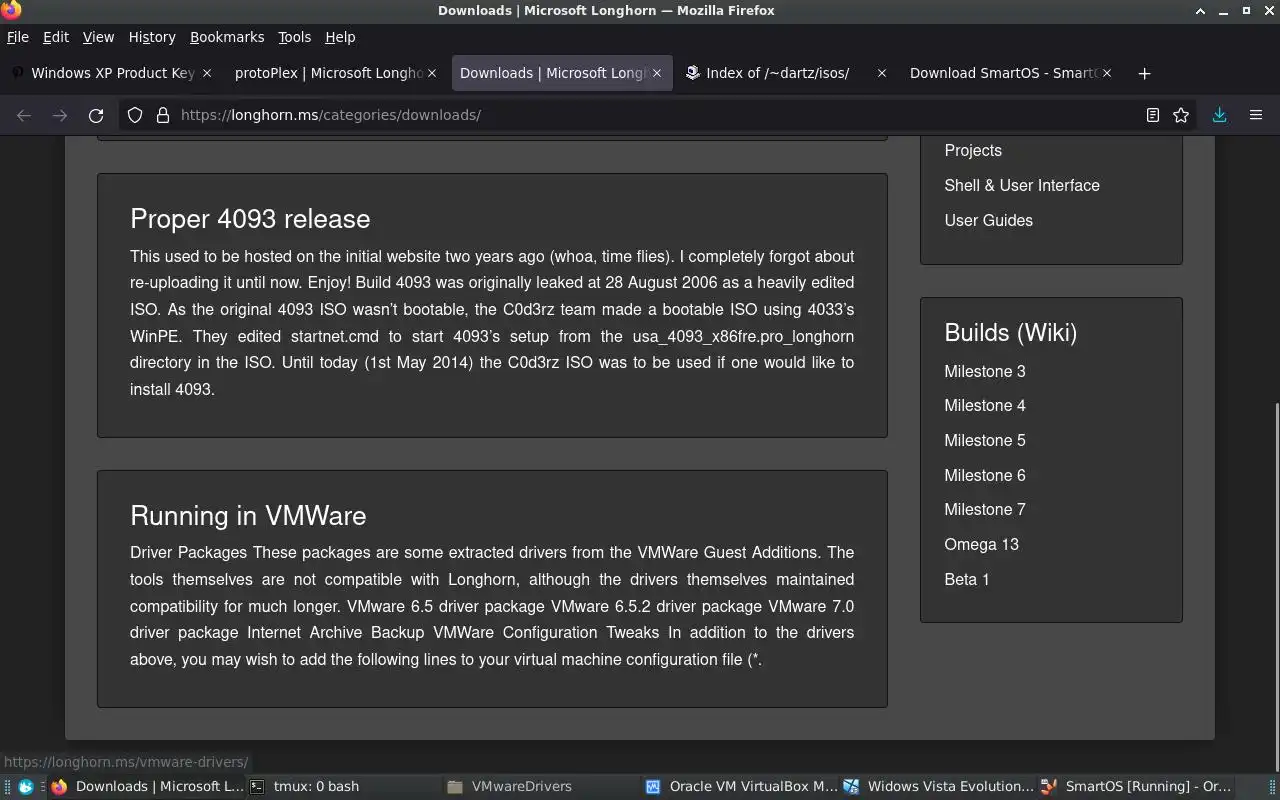Open the File menu

(18, 37)
